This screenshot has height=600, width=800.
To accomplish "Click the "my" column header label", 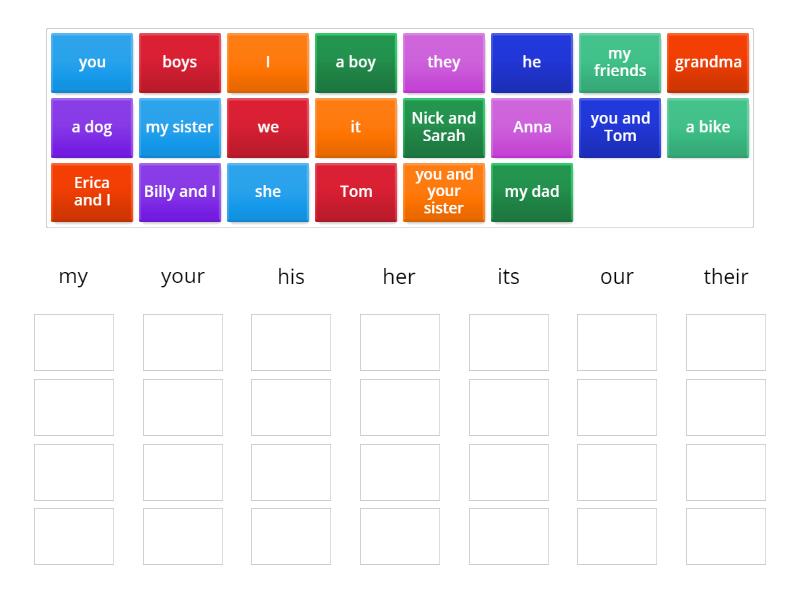I will click(x=73, y=277).
